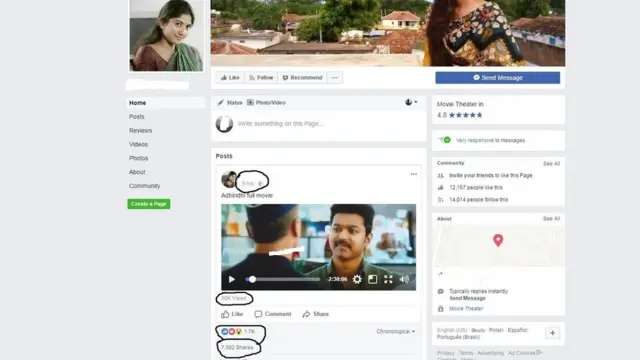Switch language to Español
640x360 pixels.
[x=518, y=330]
